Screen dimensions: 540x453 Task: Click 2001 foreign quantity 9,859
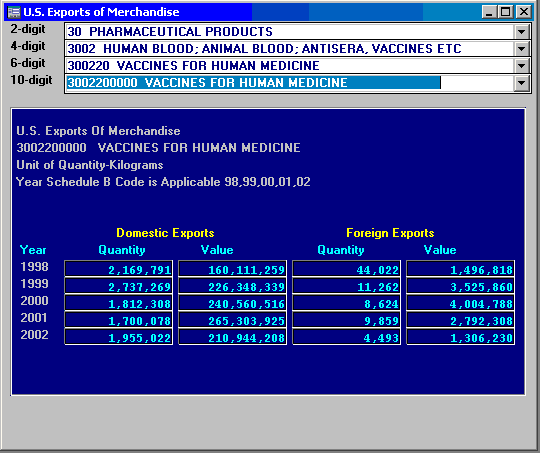point(346,320)
